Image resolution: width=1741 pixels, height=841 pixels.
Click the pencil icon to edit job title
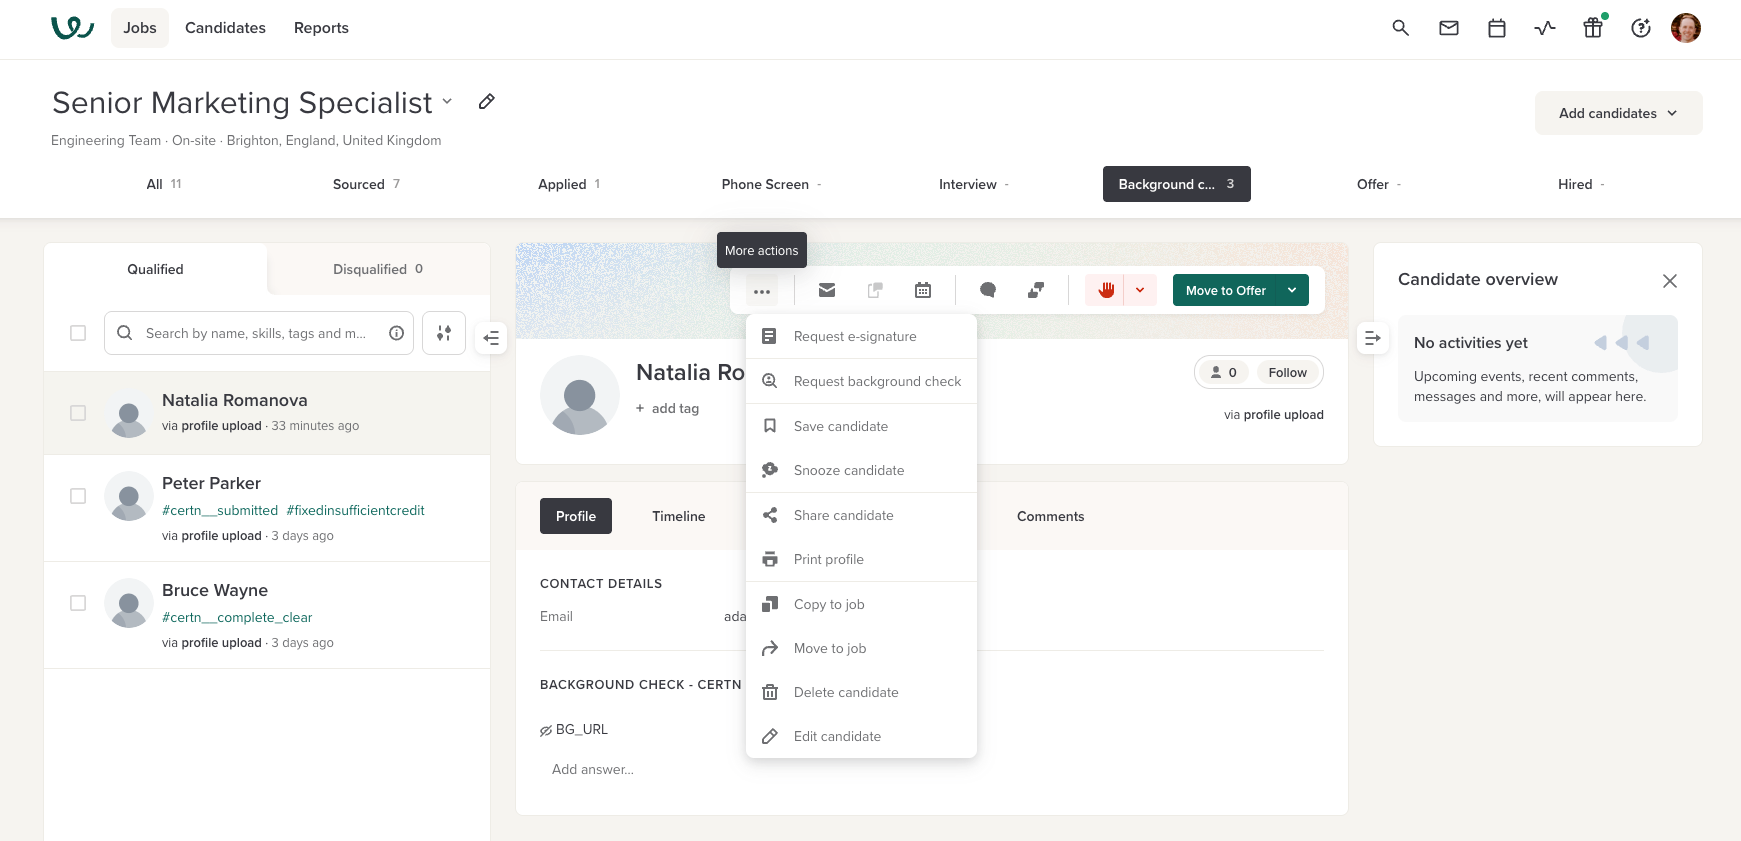(x=486, y=102)
